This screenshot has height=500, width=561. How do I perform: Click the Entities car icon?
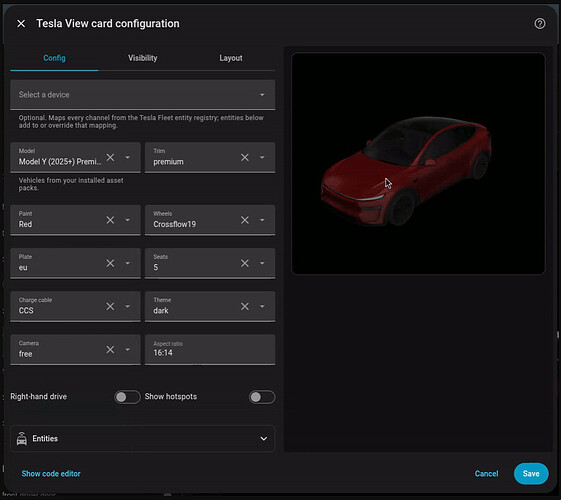point(22,438)
